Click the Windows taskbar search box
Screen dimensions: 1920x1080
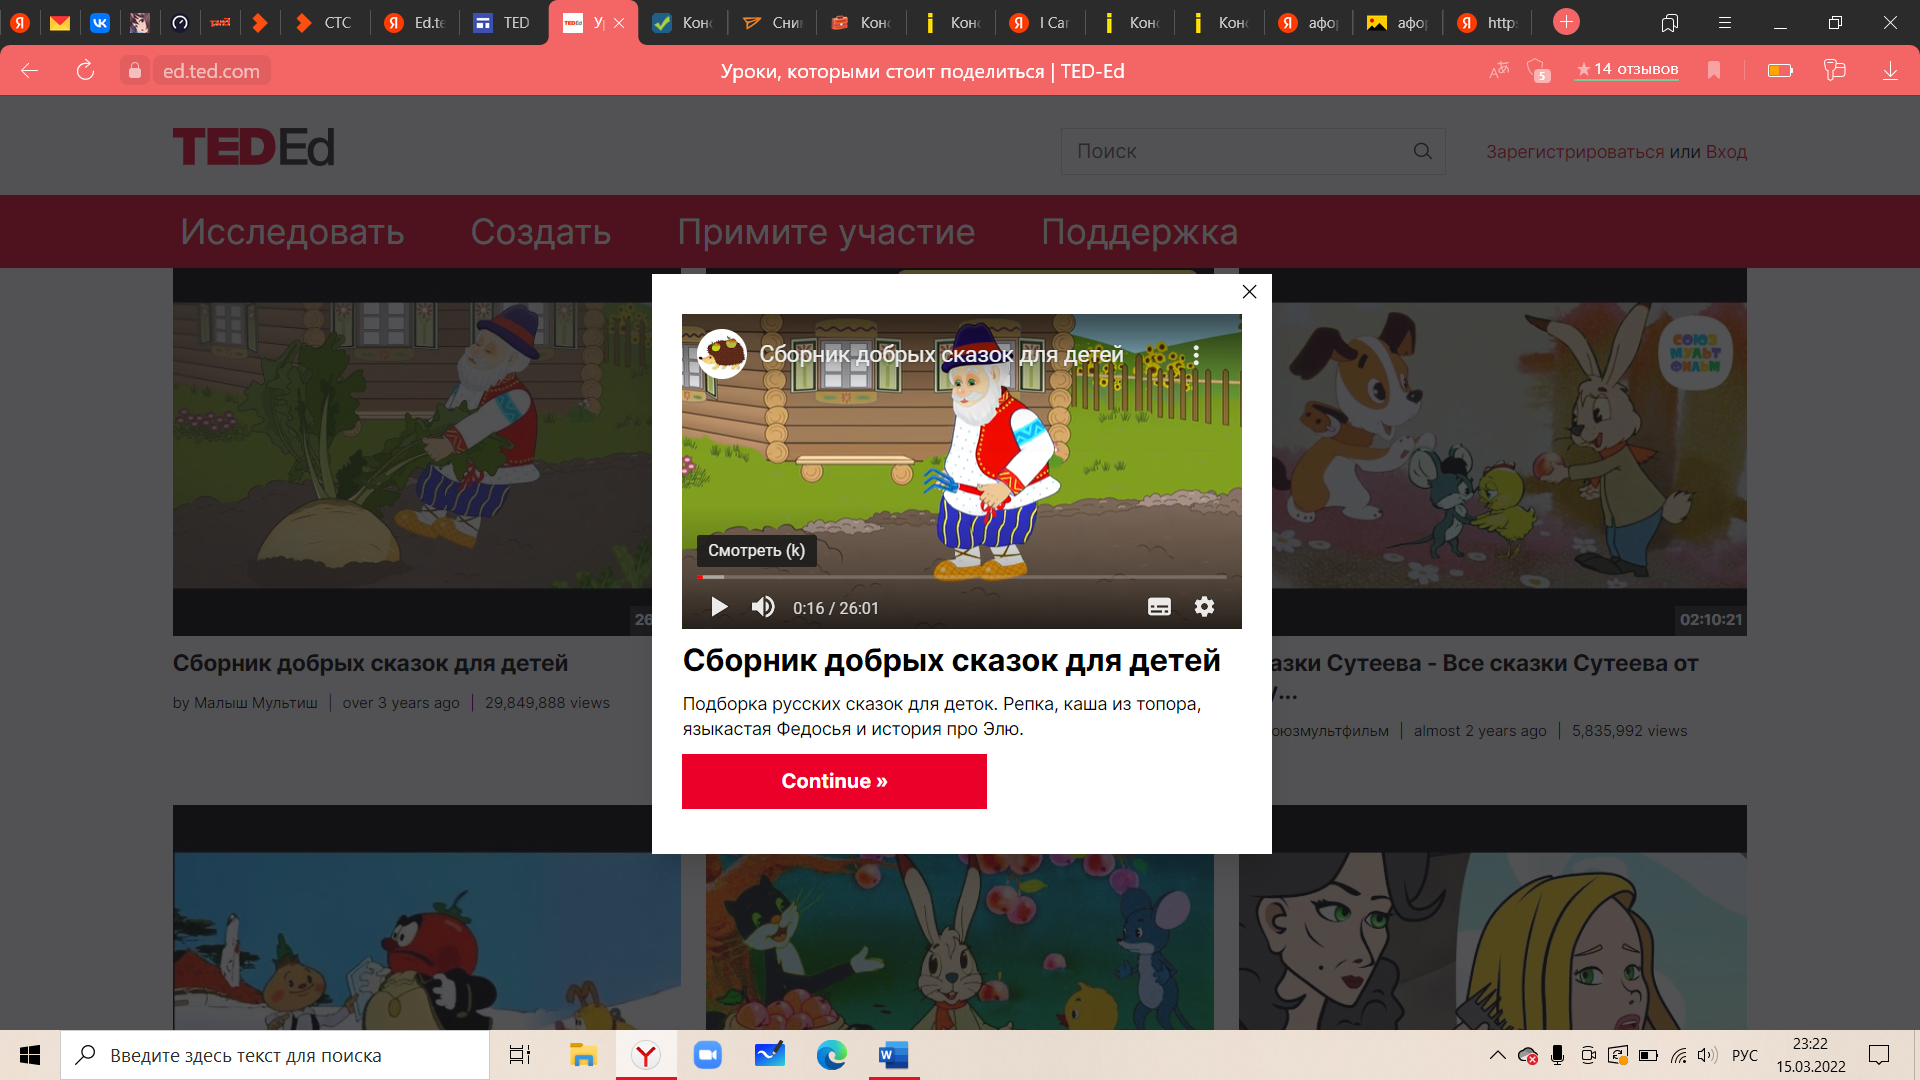tap(275, 1055)
